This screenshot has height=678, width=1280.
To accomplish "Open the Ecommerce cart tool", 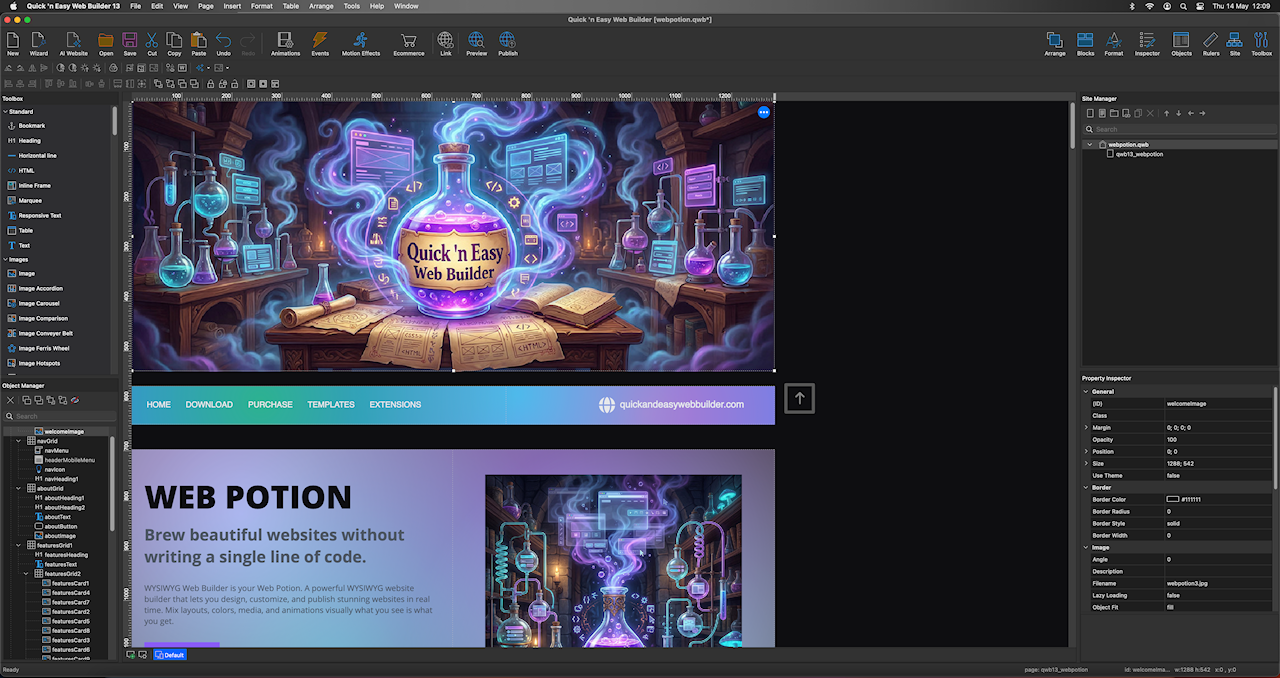I will pyautogui.click(x=408, y=43).
